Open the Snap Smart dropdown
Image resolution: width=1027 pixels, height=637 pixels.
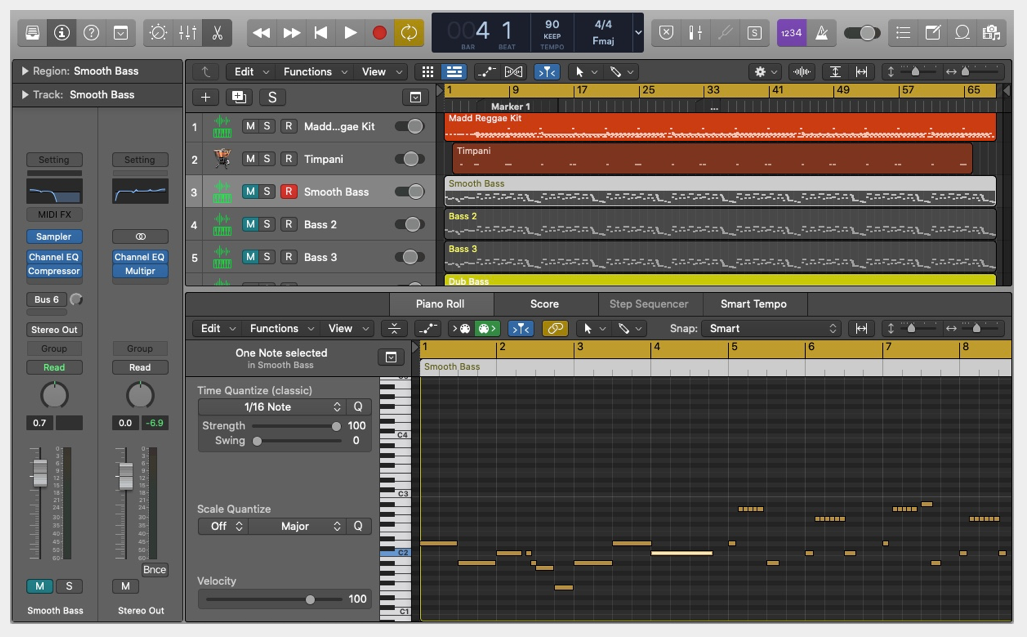pyautogui.click(x=772, y=328)
